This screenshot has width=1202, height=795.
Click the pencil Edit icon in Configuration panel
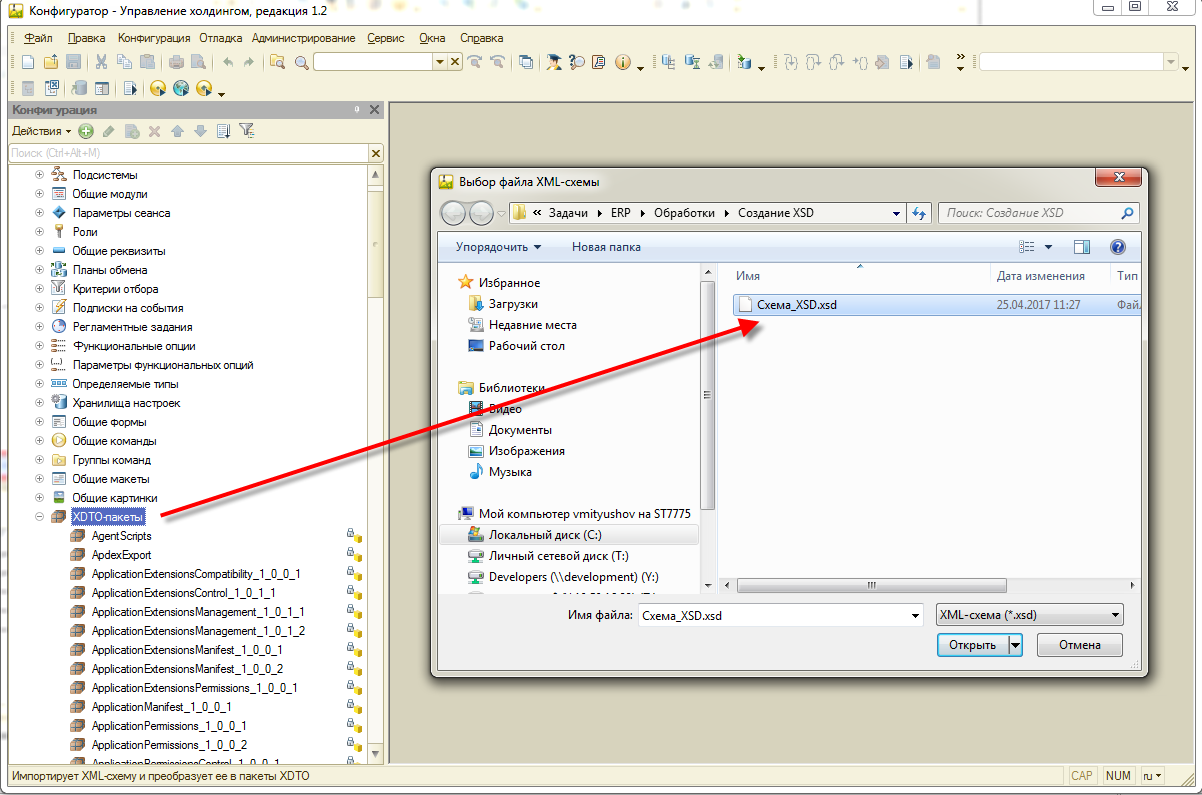108,131
